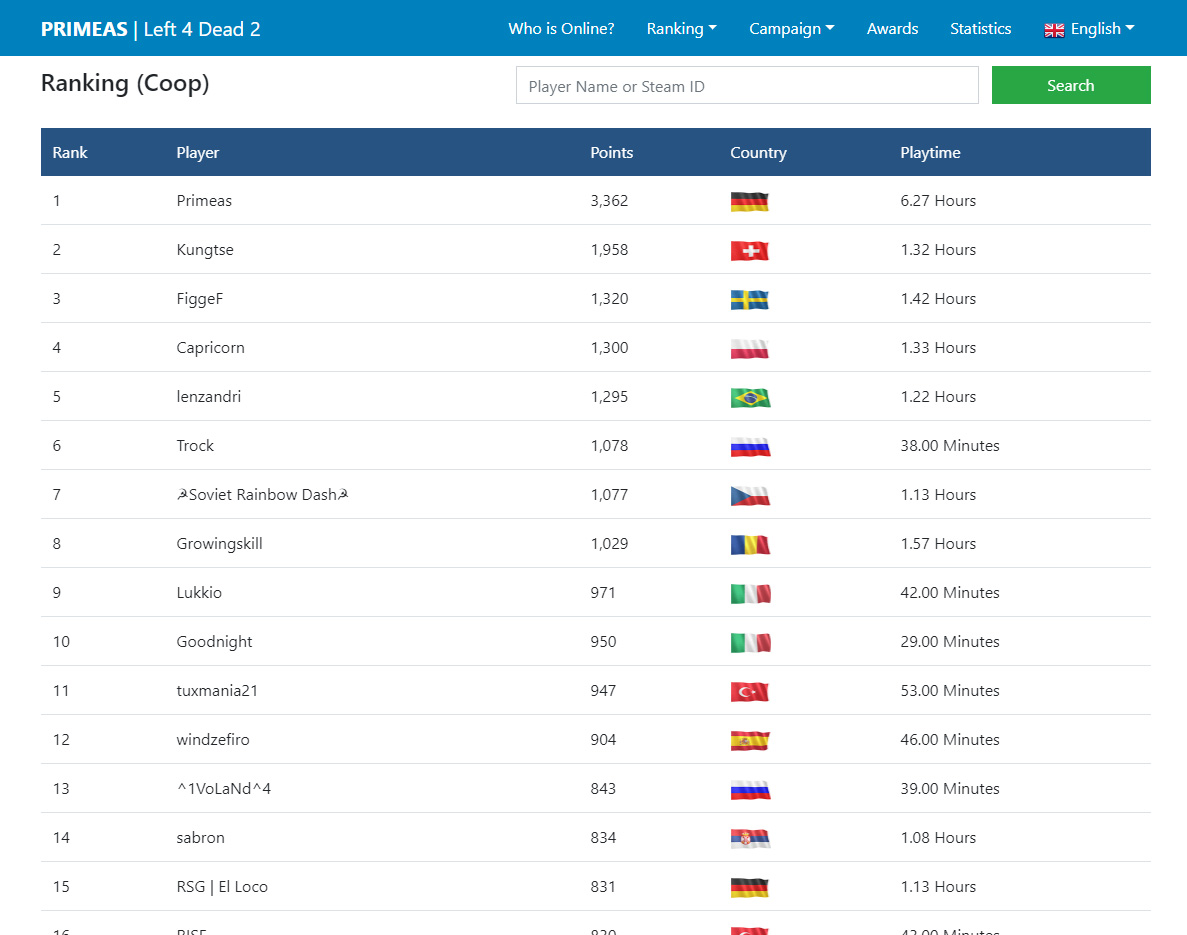This screenshot has height=935, width=1187.
Task: Click the Playtime column header
Action: click(930, 153)
